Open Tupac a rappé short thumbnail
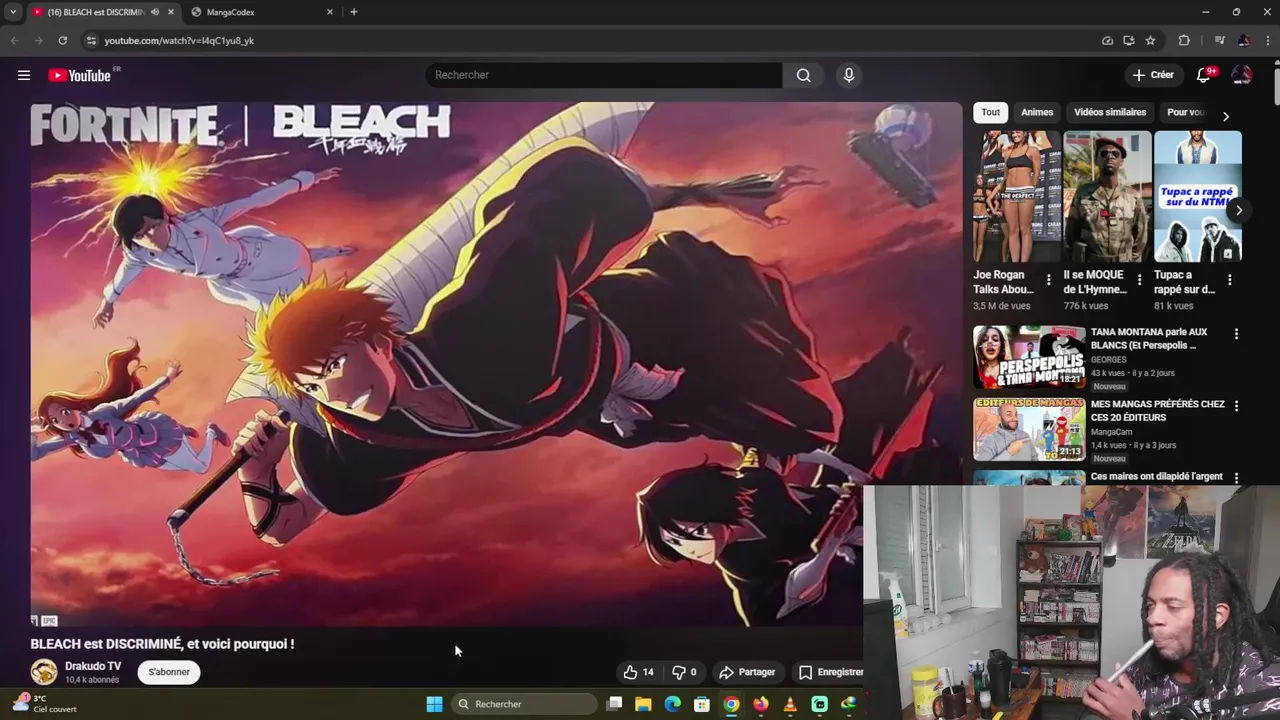 1197,196
